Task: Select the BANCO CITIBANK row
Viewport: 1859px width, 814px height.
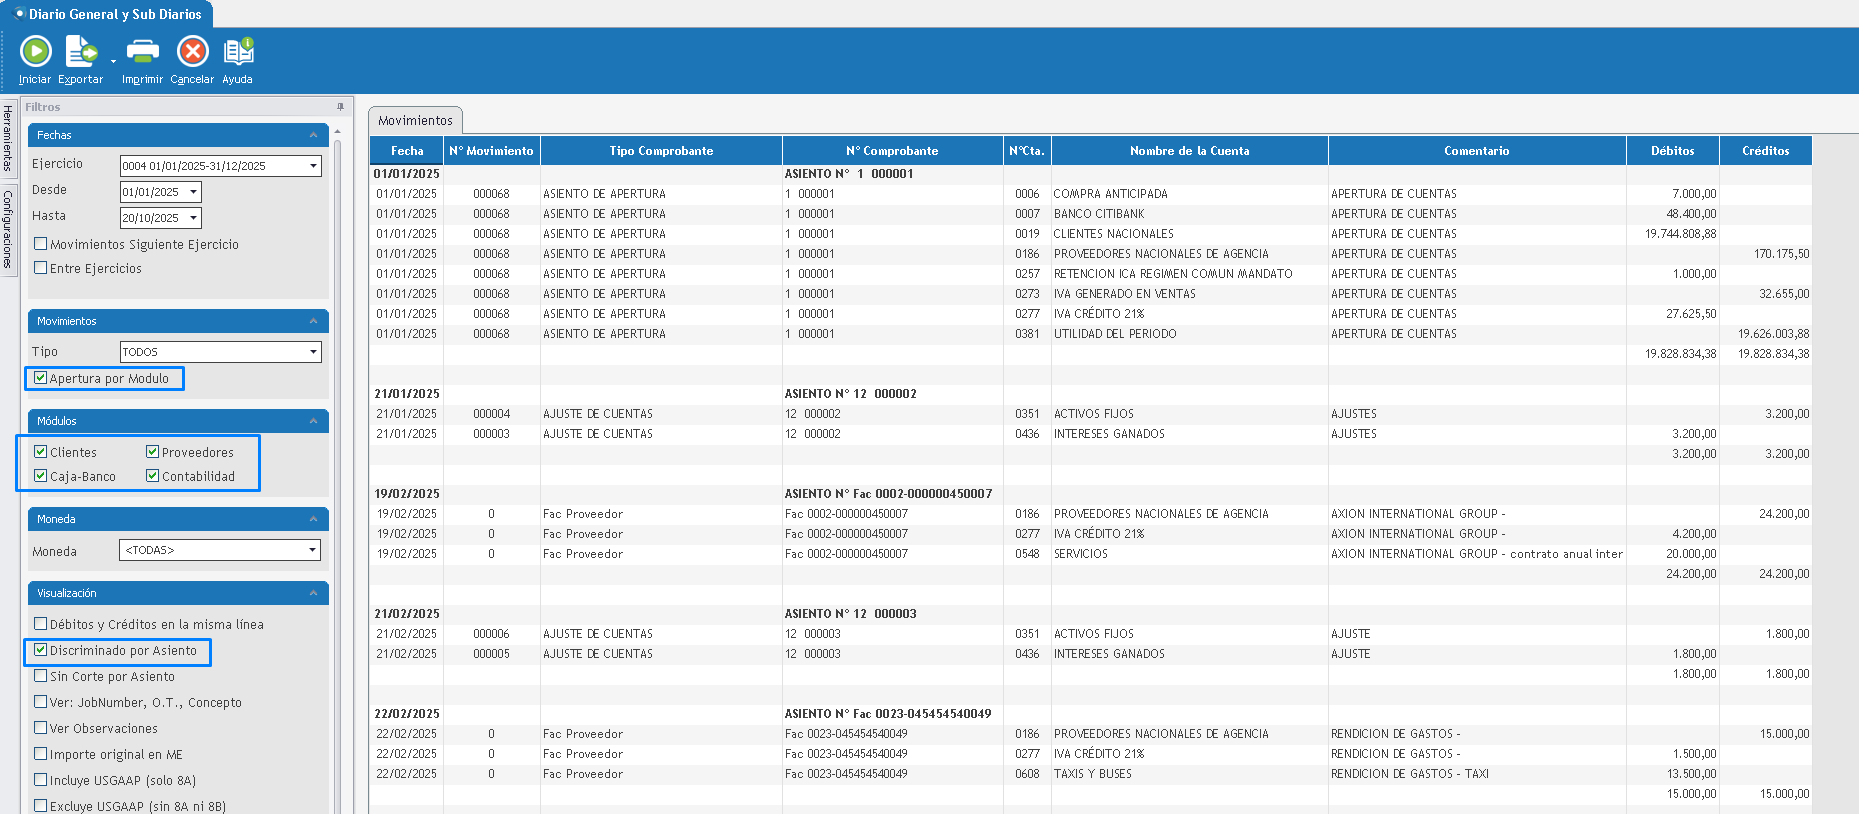Action: (x=1090, y=214)
